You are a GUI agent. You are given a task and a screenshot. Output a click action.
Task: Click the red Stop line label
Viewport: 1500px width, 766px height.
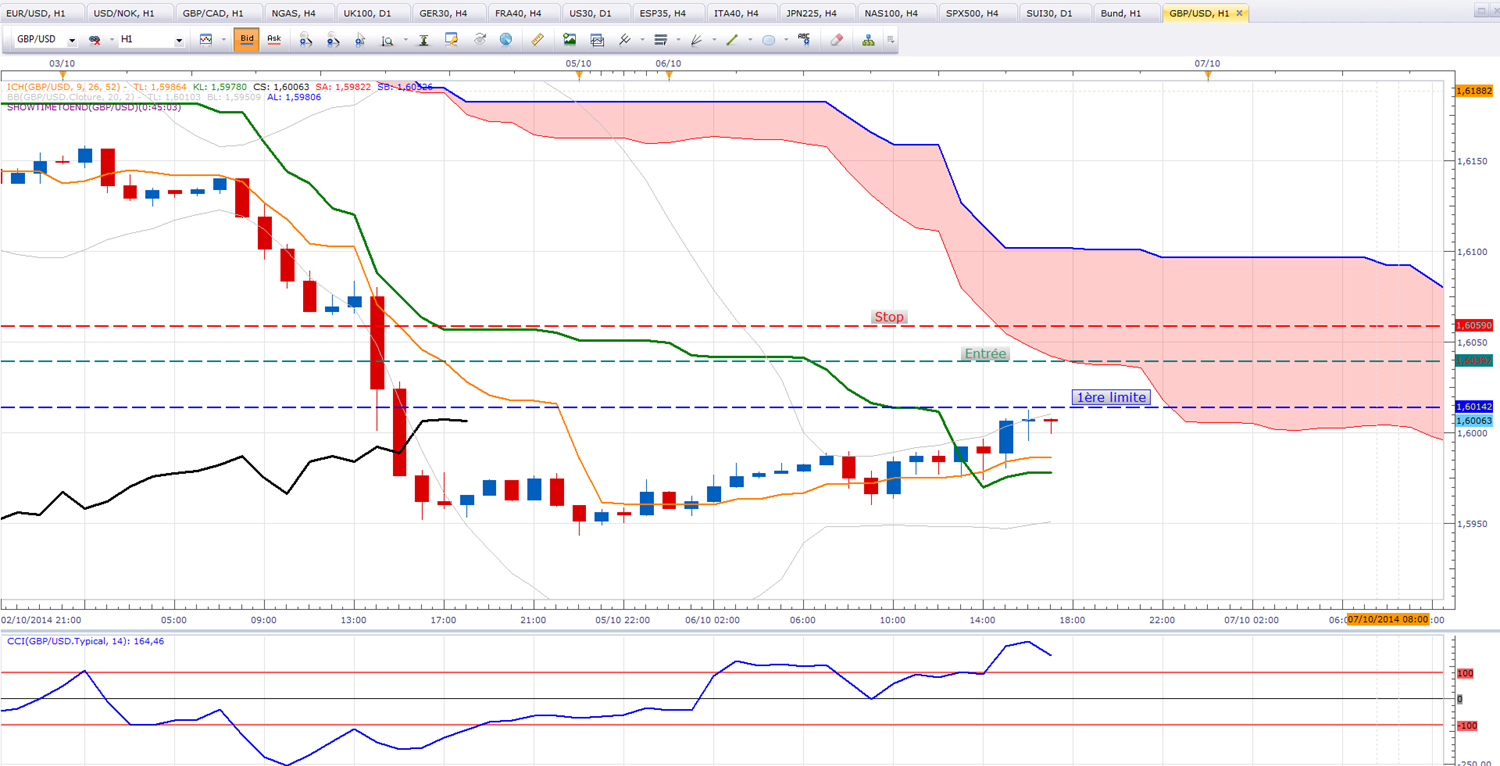coord(889,317)
